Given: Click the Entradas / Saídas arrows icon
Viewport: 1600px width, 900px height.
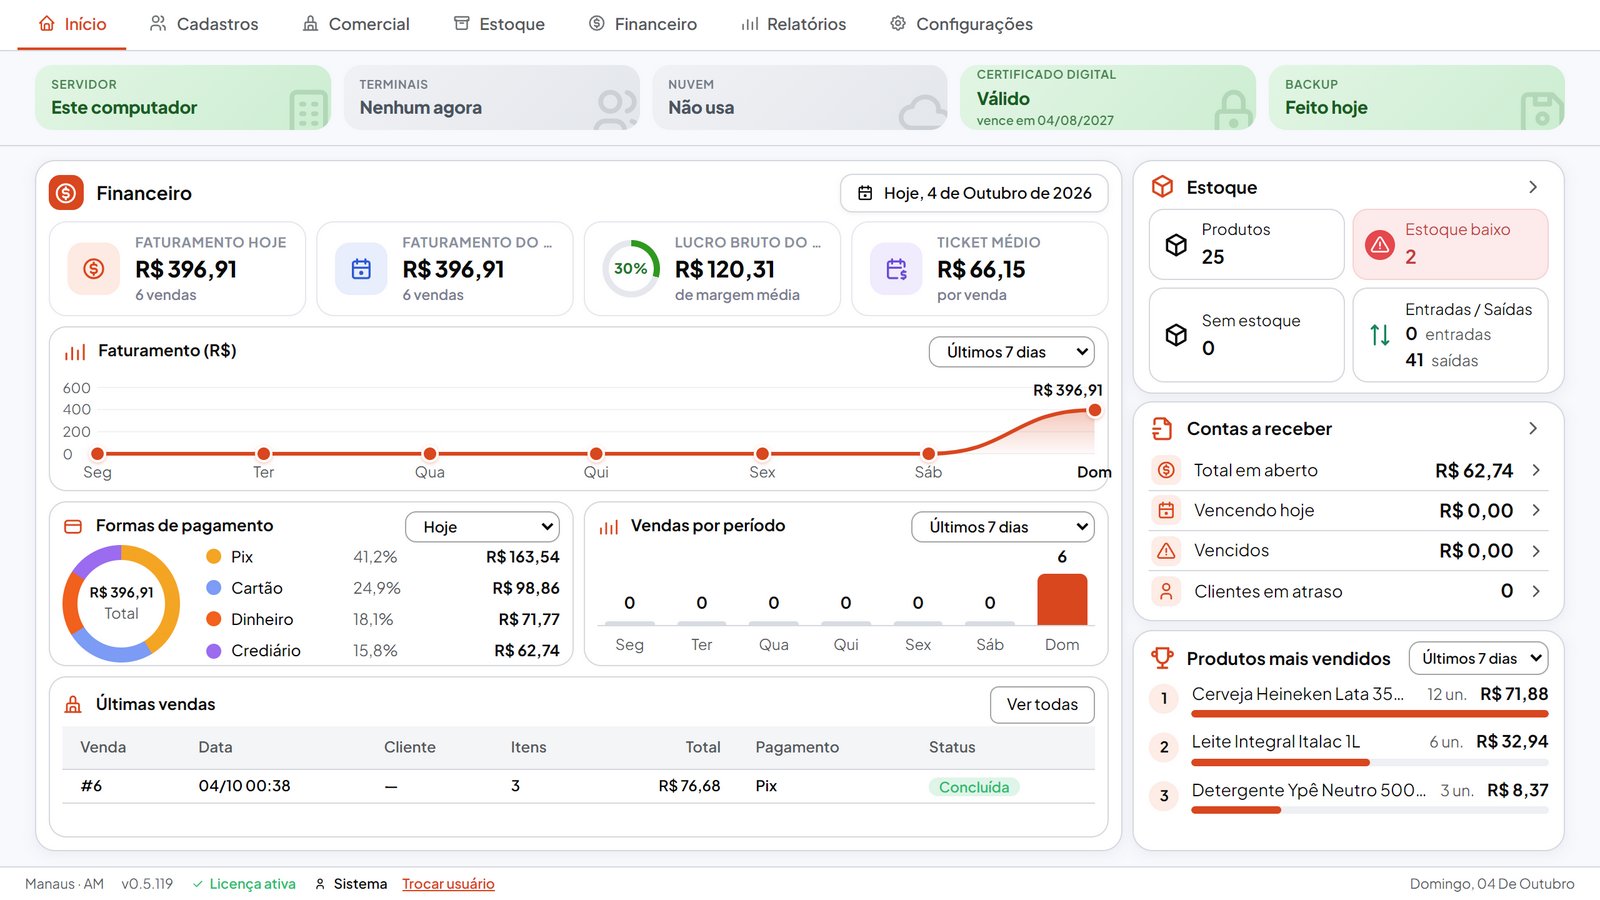Looking at the screenshot, I should (1380, 335).
